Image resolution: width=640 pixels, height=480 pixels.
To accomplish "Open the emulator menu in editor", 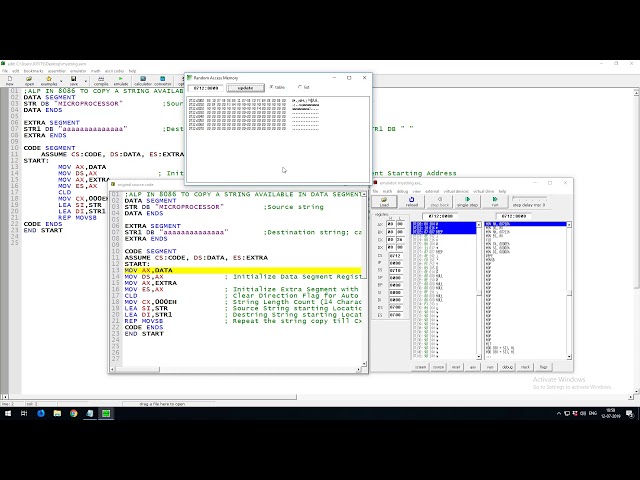I will (x=78, y=71).
